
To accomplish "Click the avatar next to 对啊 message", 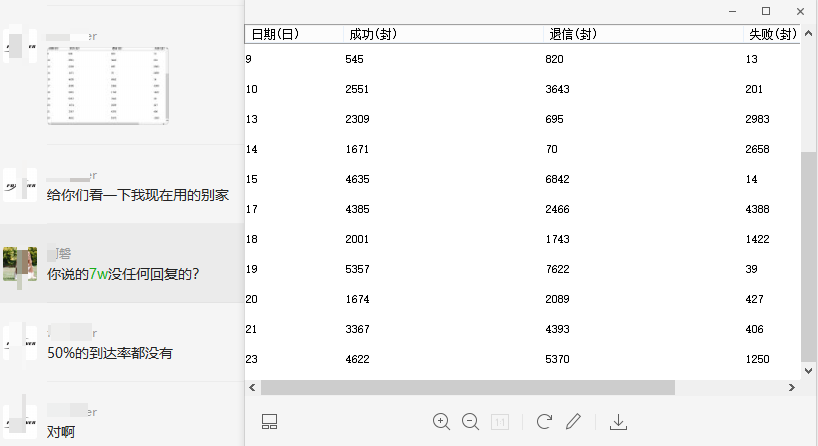I will [20, 422].
